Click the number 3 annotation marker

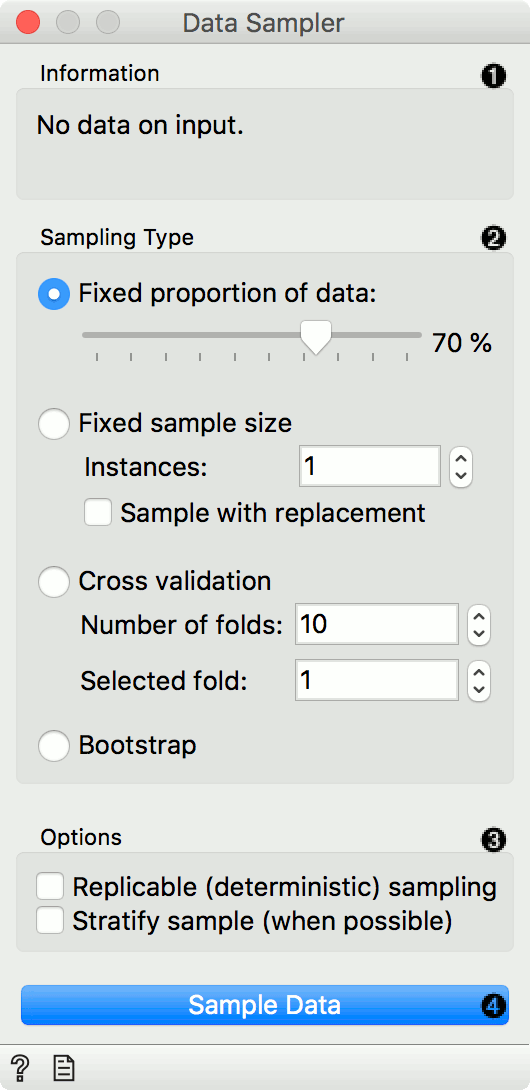[x=493, y=840]
